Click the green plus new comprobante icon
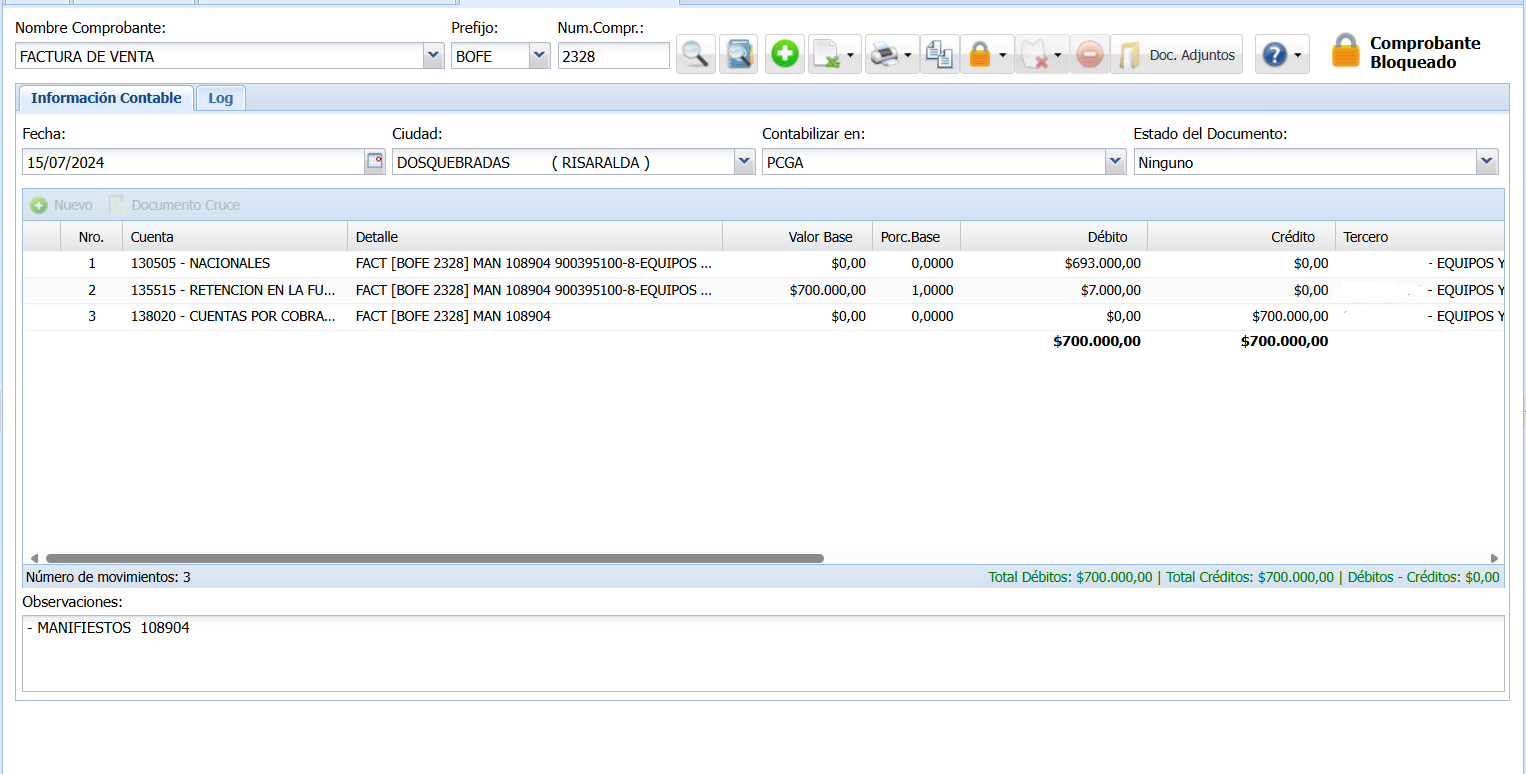The width and height of the screenshot is (1526, 774). click(x=785, y=54)
